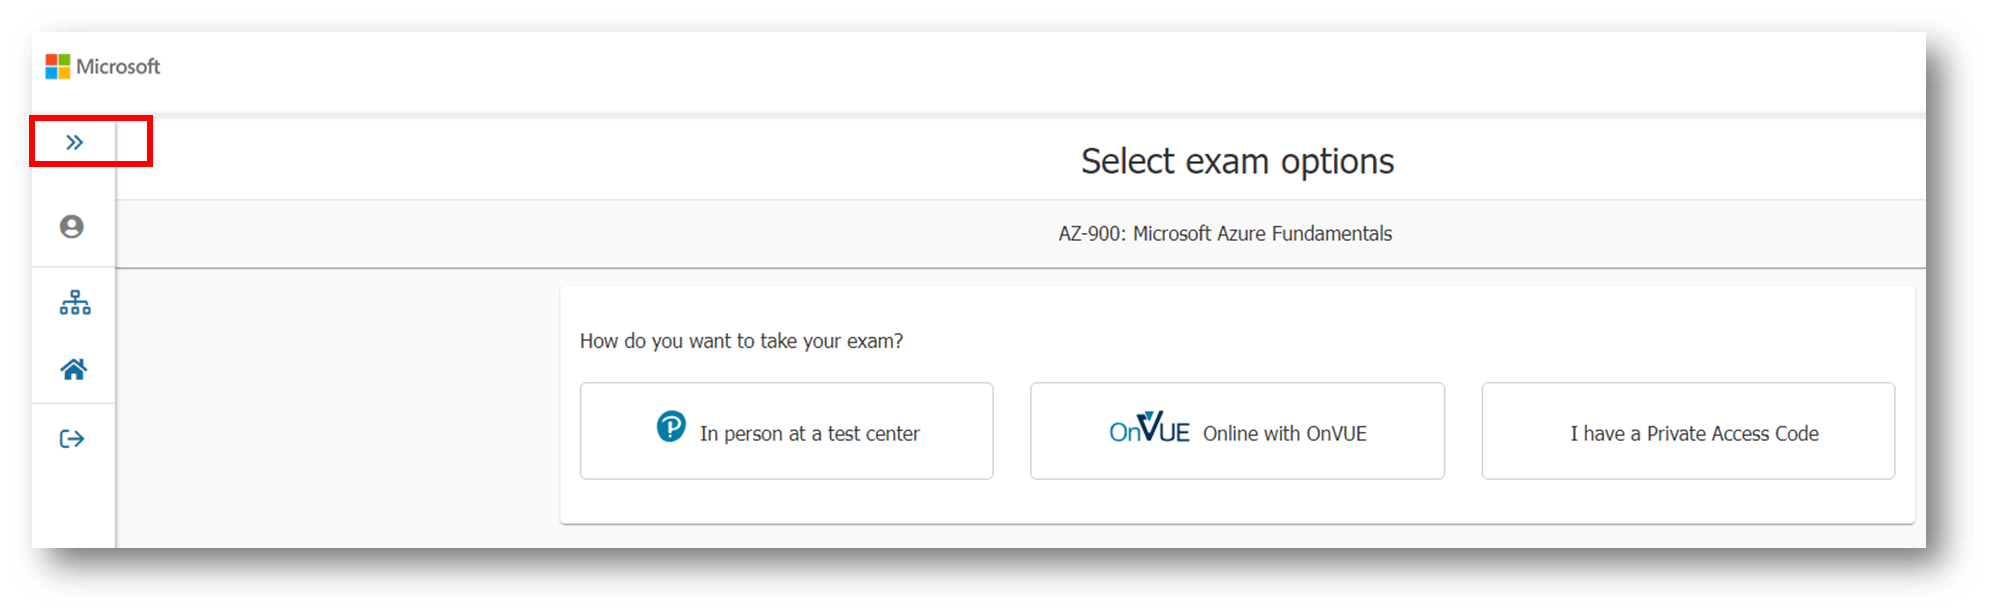Click the blank top header bar area

pyautogui.click(x=1040, y=70)
